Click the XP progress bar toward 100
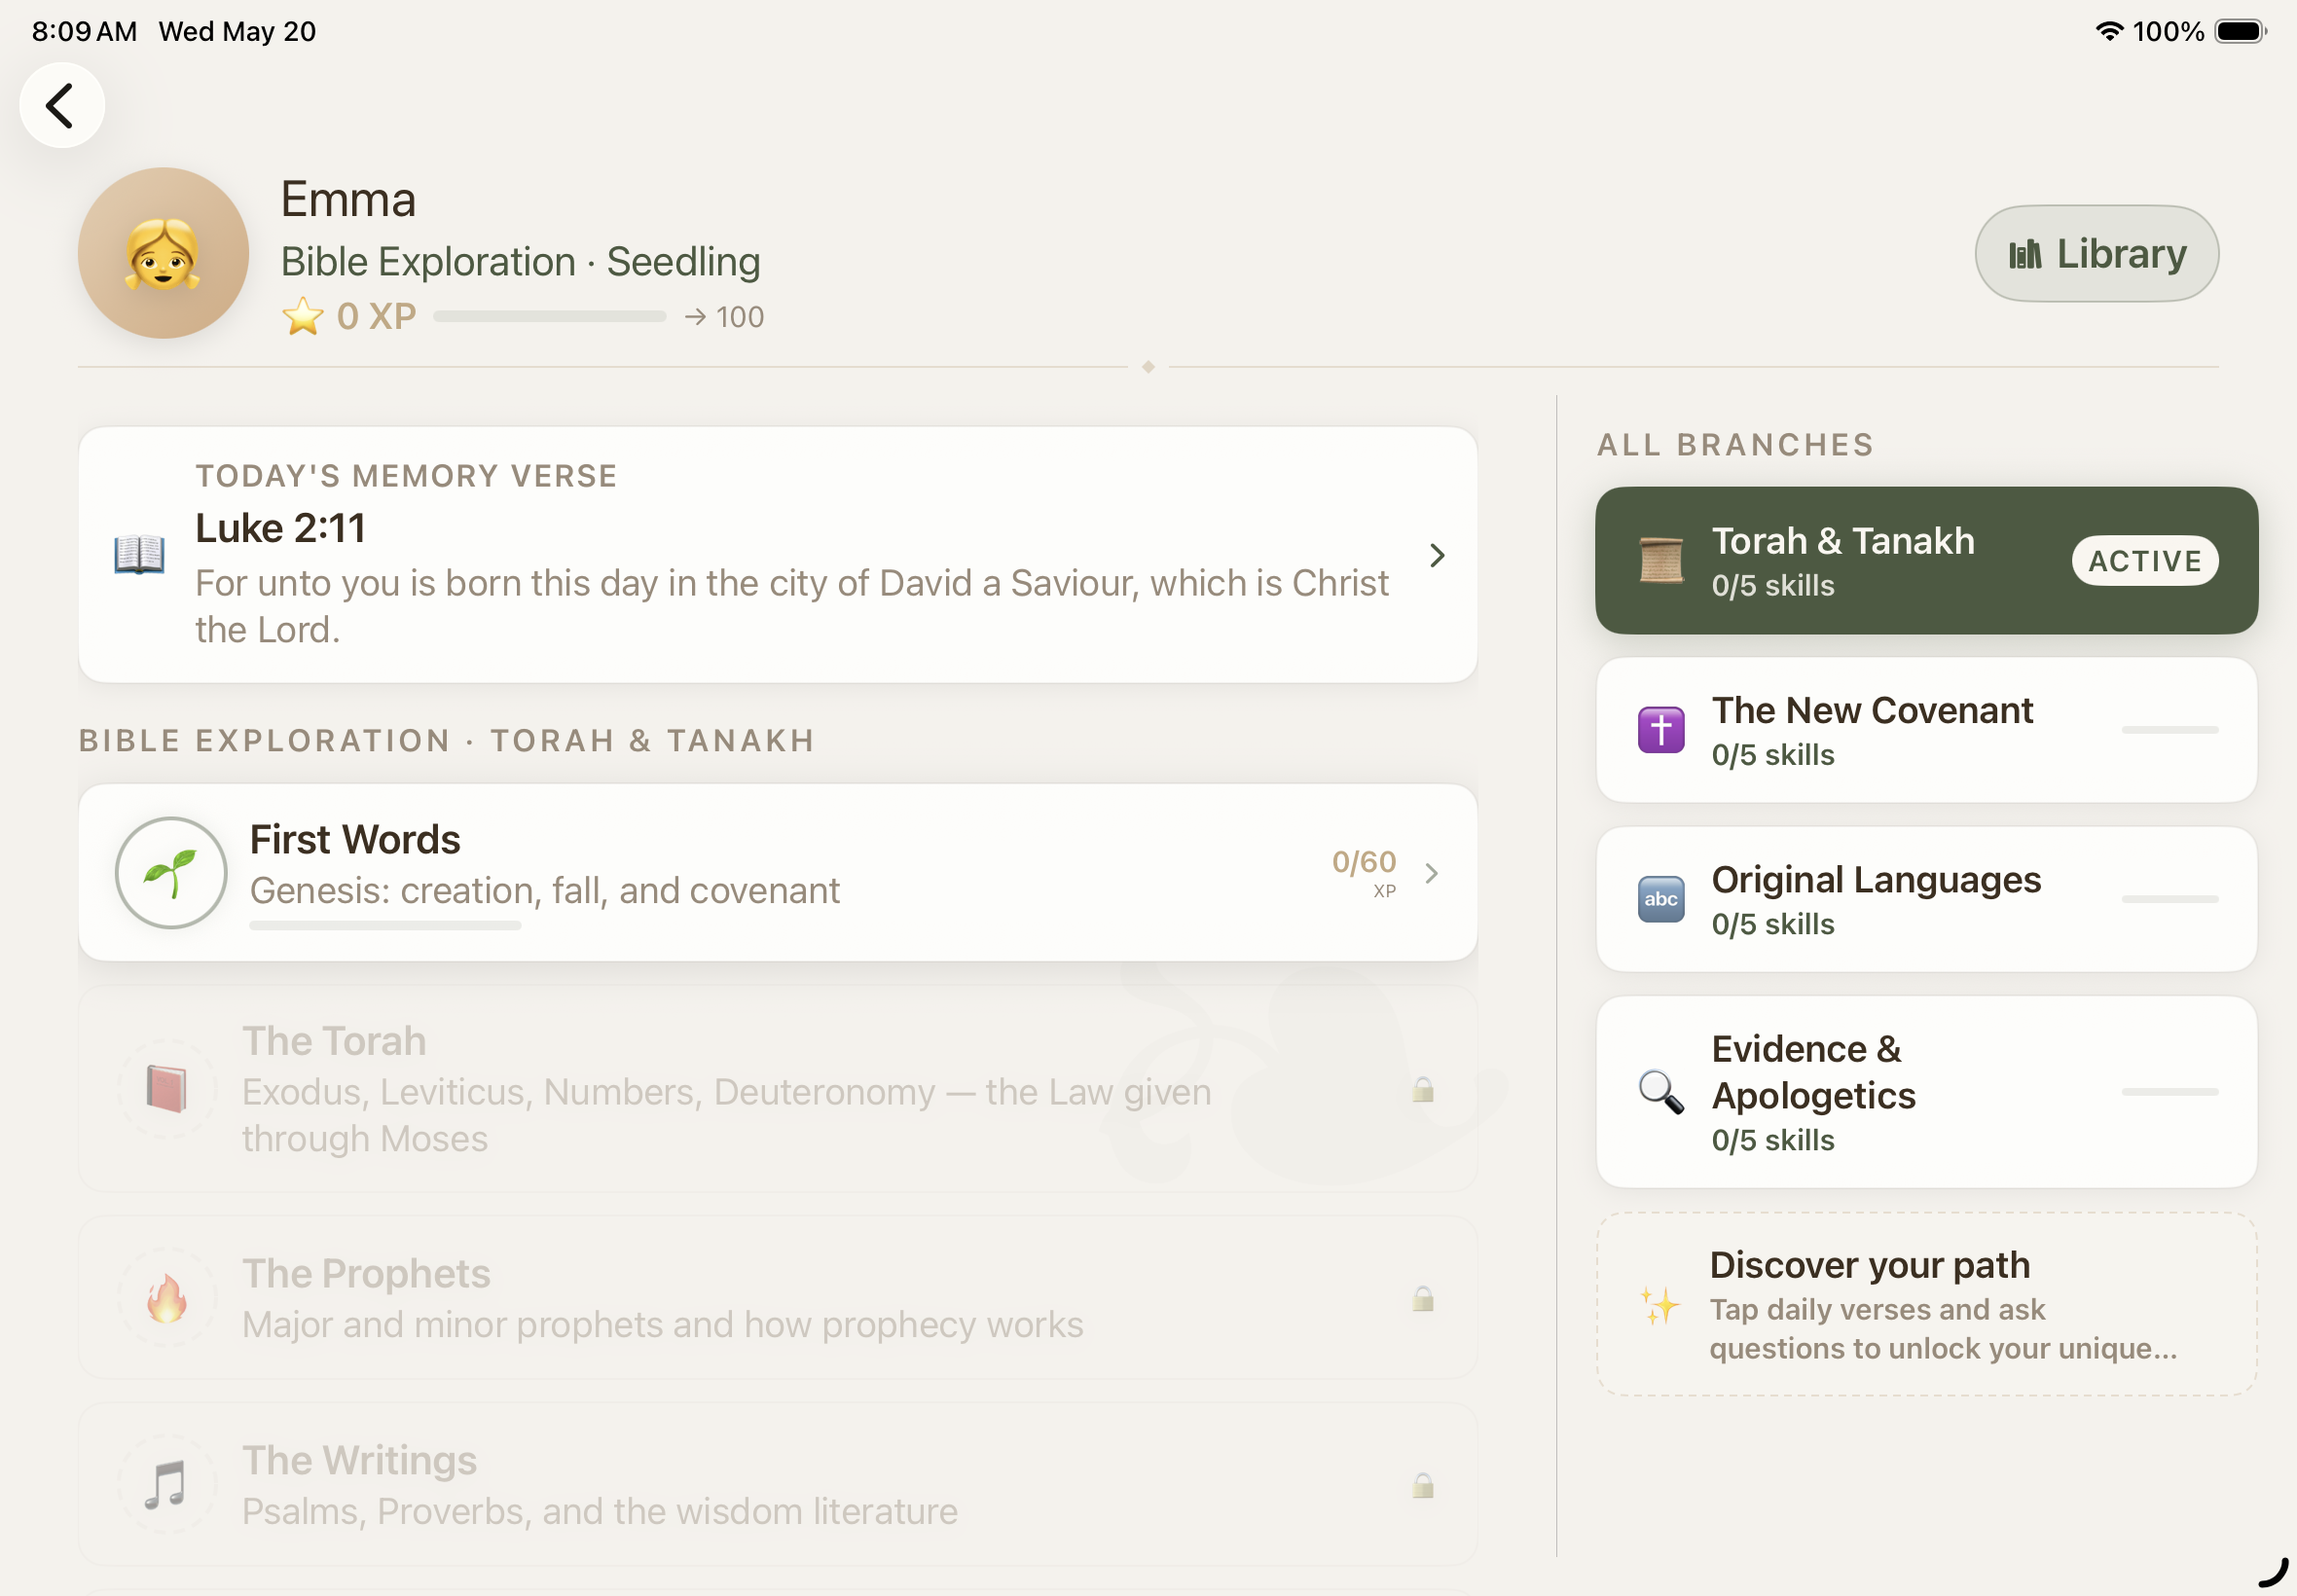Screen dimensions: 2297x1596 (549, 316)
